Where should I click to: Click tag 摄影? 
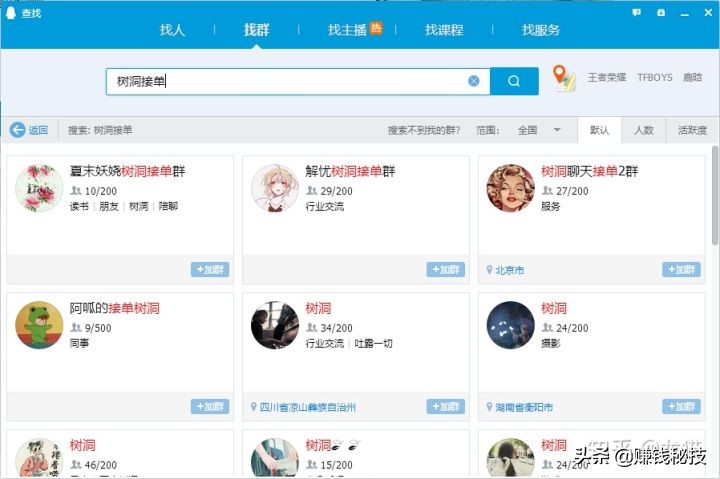[550, 343]
